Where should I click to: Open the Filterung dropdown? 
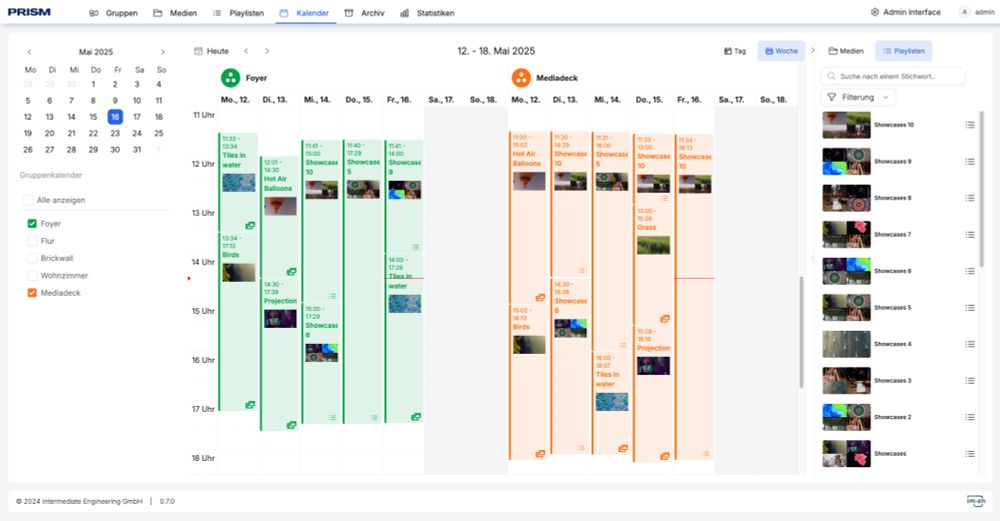click(x=858, y=98)
